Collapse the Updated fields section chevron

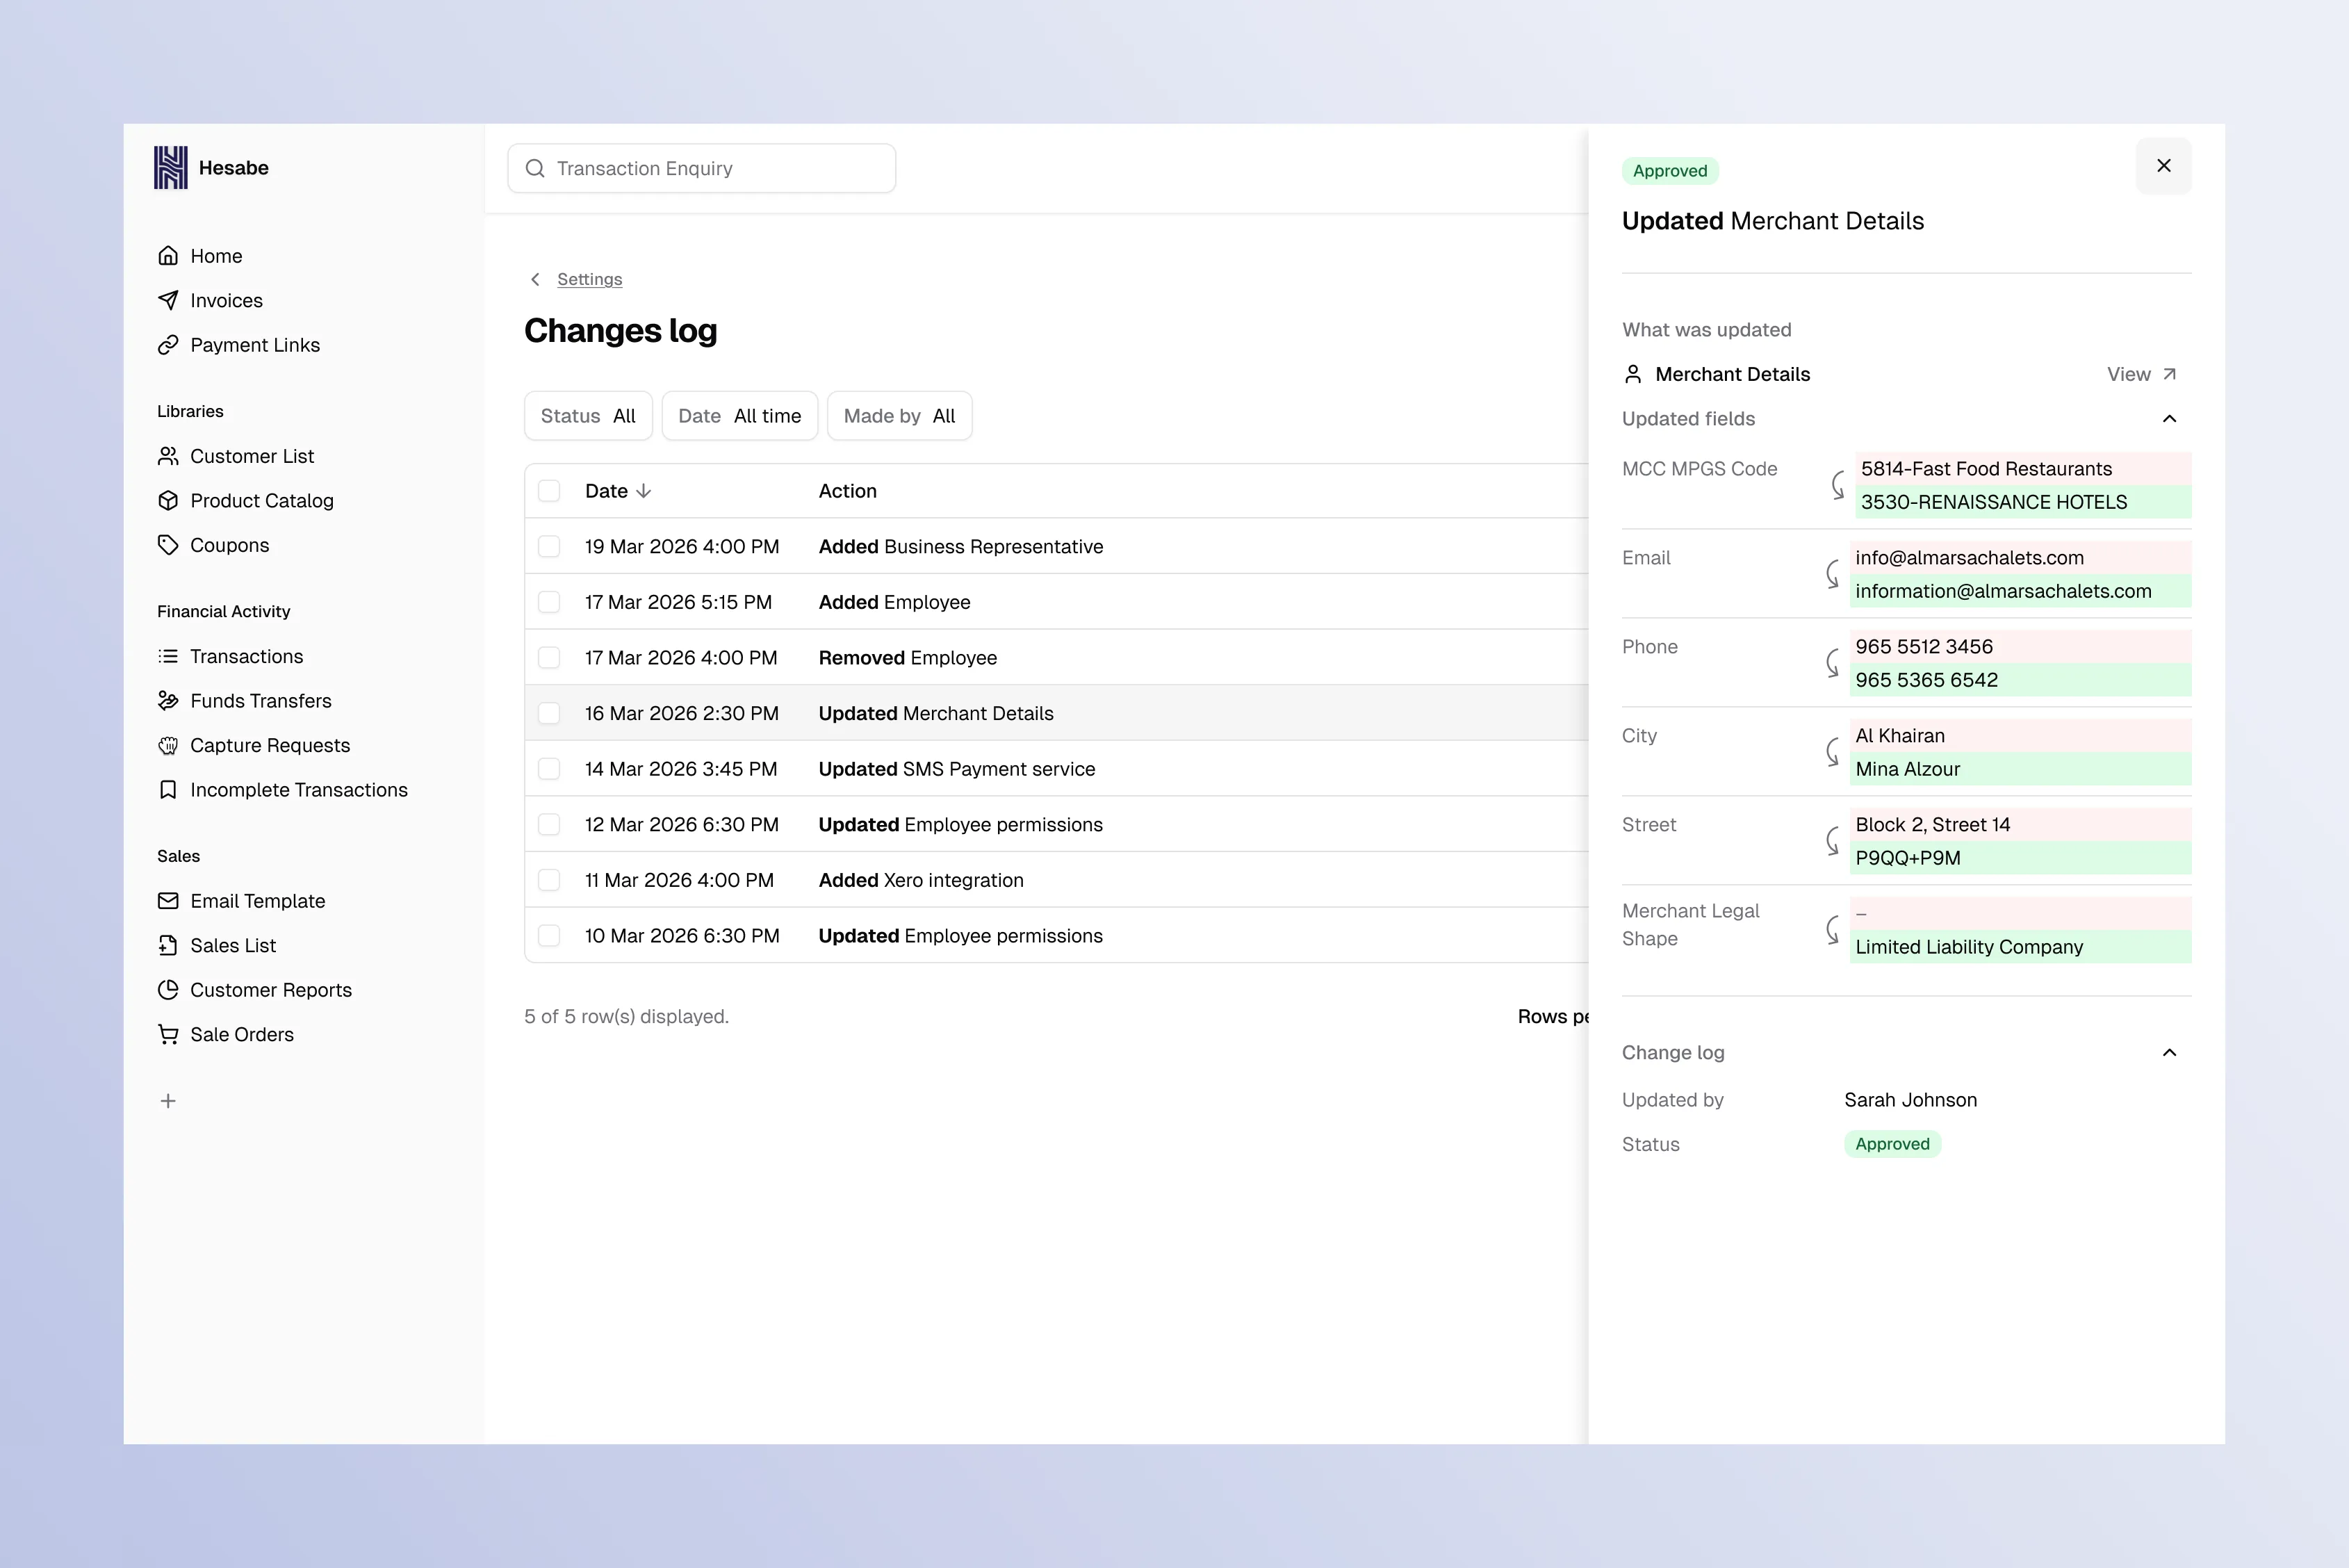2169,419
